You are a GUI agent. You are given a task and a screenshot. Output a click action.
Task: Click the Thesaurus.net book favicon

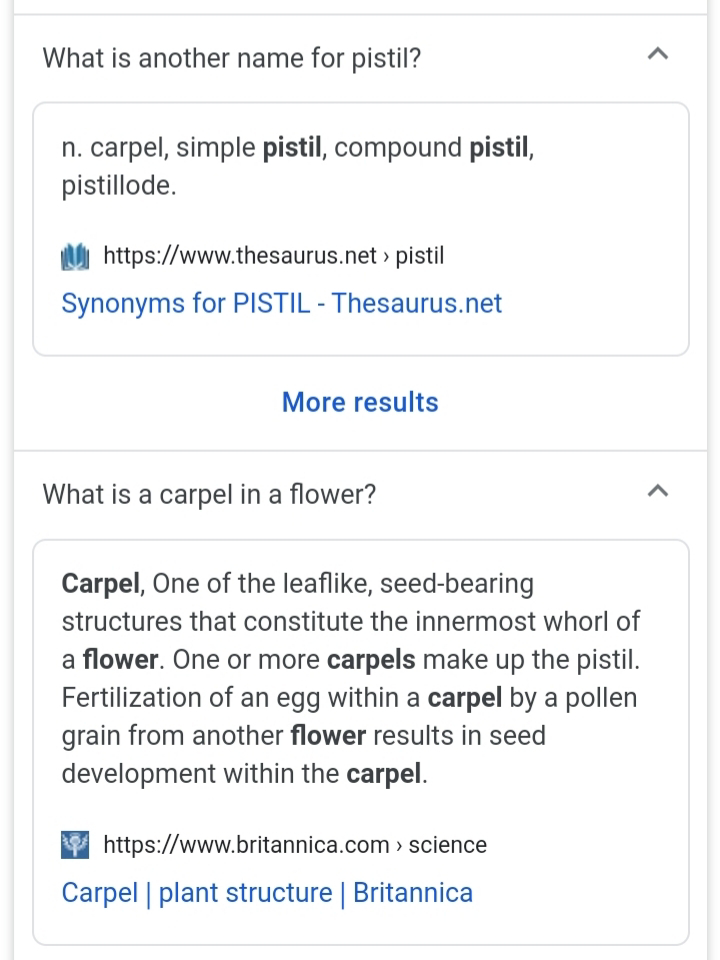point(76,256)
